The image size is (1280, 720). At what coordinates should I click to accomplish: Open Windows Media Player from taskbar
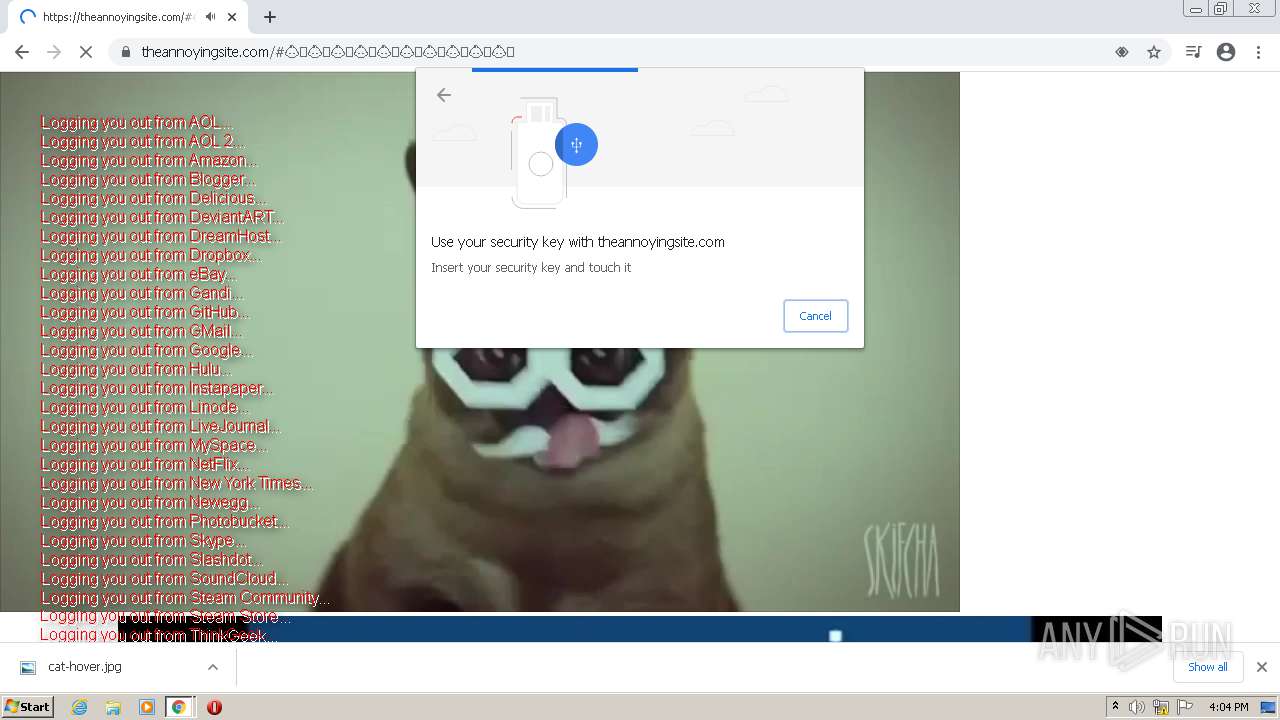pos(147,707)
